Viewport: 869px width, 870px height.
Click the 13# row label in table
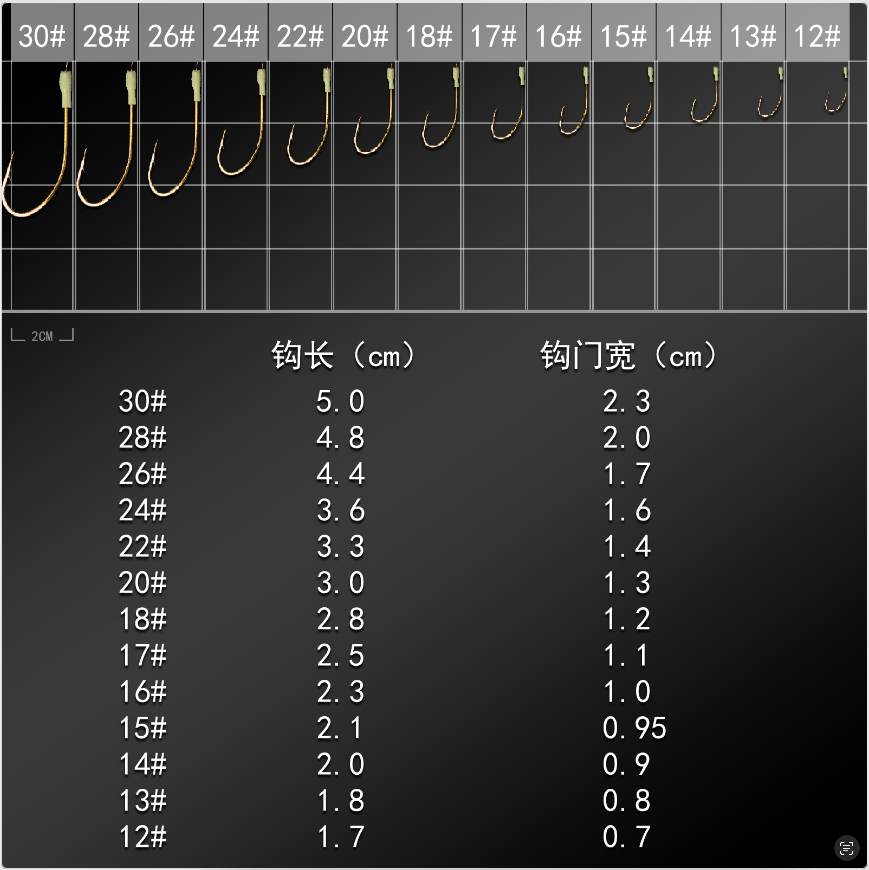pyautogui.click(x=143, y=801)
